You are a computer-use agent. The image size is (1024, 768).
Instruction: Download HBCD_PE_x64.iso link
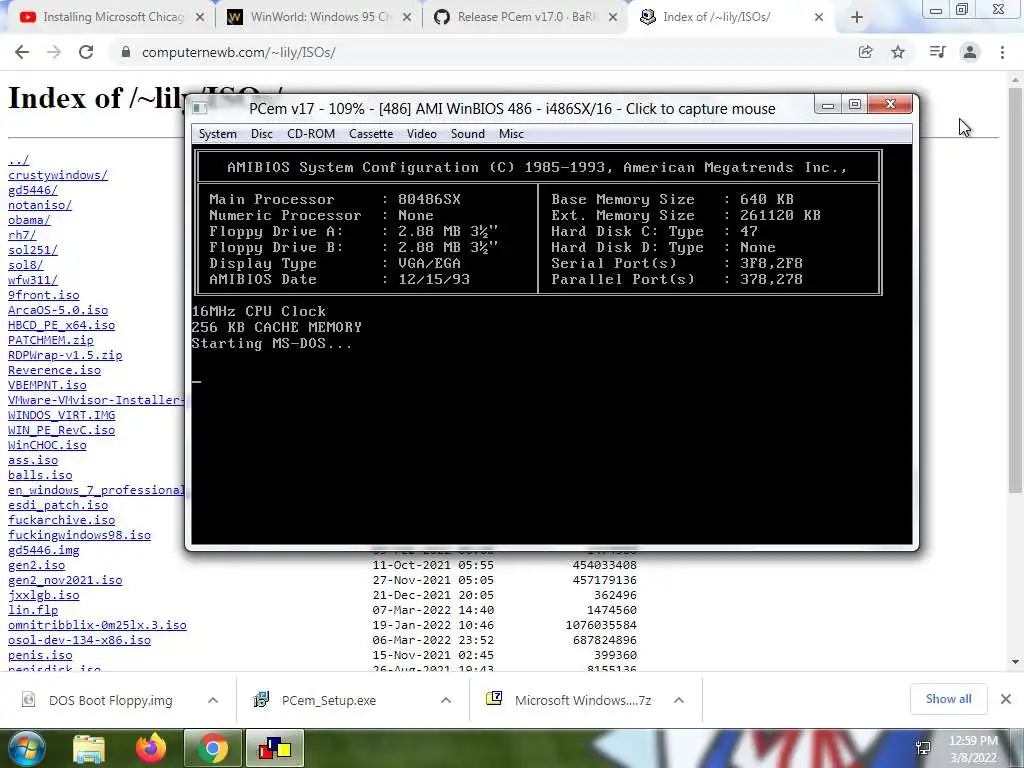[61, 325]
